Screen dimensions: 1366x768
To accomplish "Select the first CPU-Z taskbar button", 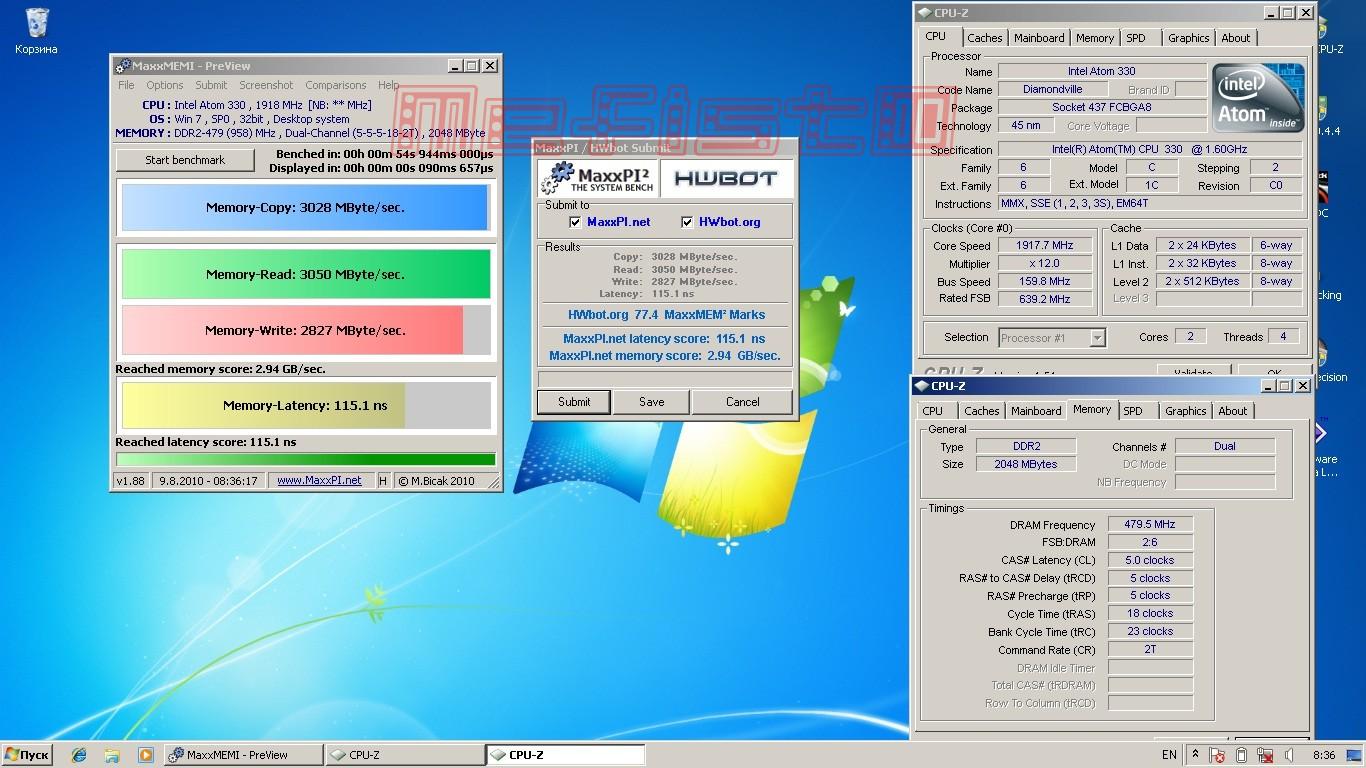I will tap(404, 755).
